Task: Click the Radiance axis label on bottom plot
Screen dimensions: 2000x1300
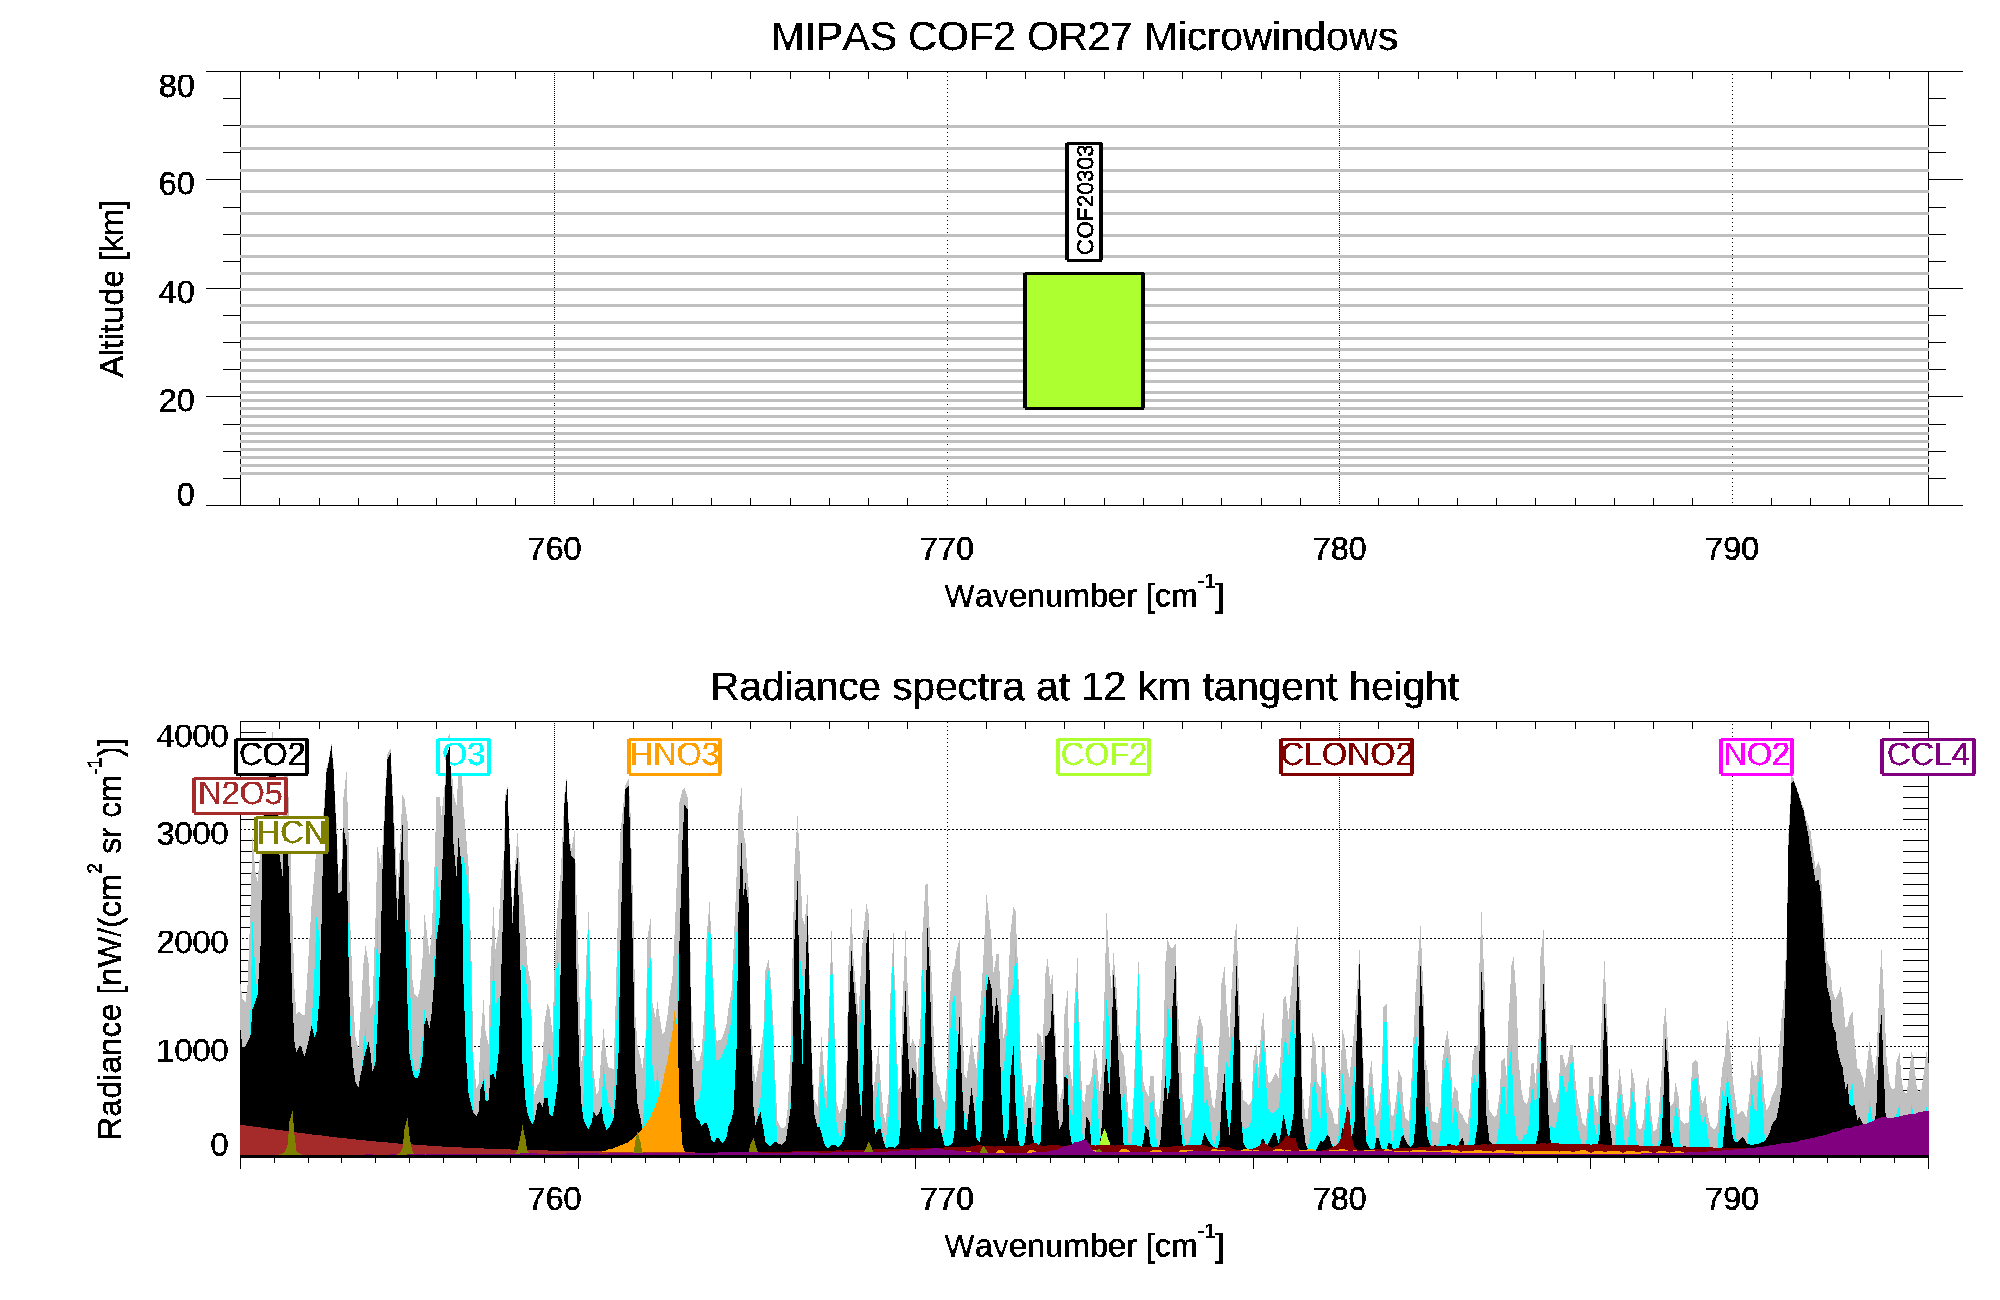Action: 109,938
